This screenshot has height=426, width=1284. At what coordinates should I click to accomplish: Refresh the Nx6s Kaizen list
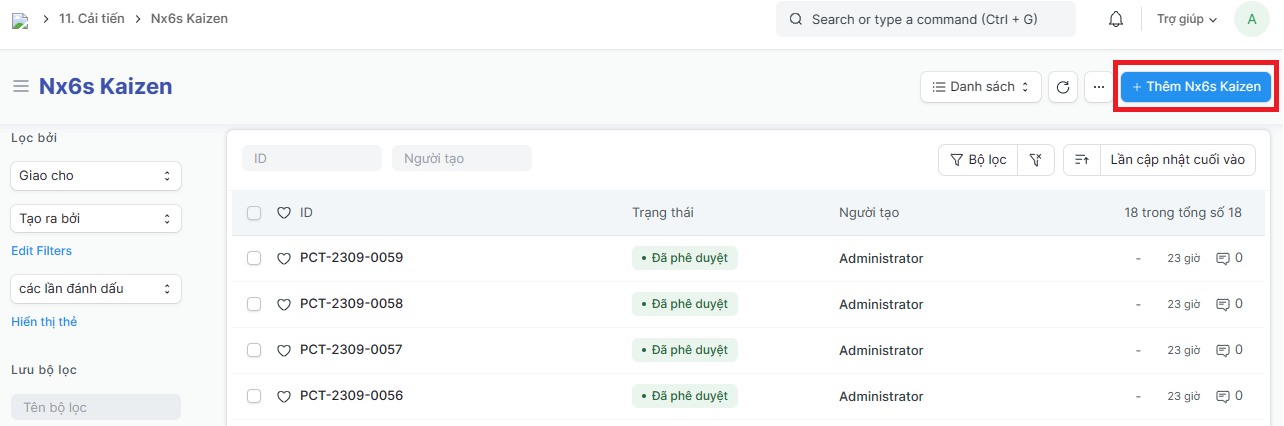click(x=1063, y=87)
